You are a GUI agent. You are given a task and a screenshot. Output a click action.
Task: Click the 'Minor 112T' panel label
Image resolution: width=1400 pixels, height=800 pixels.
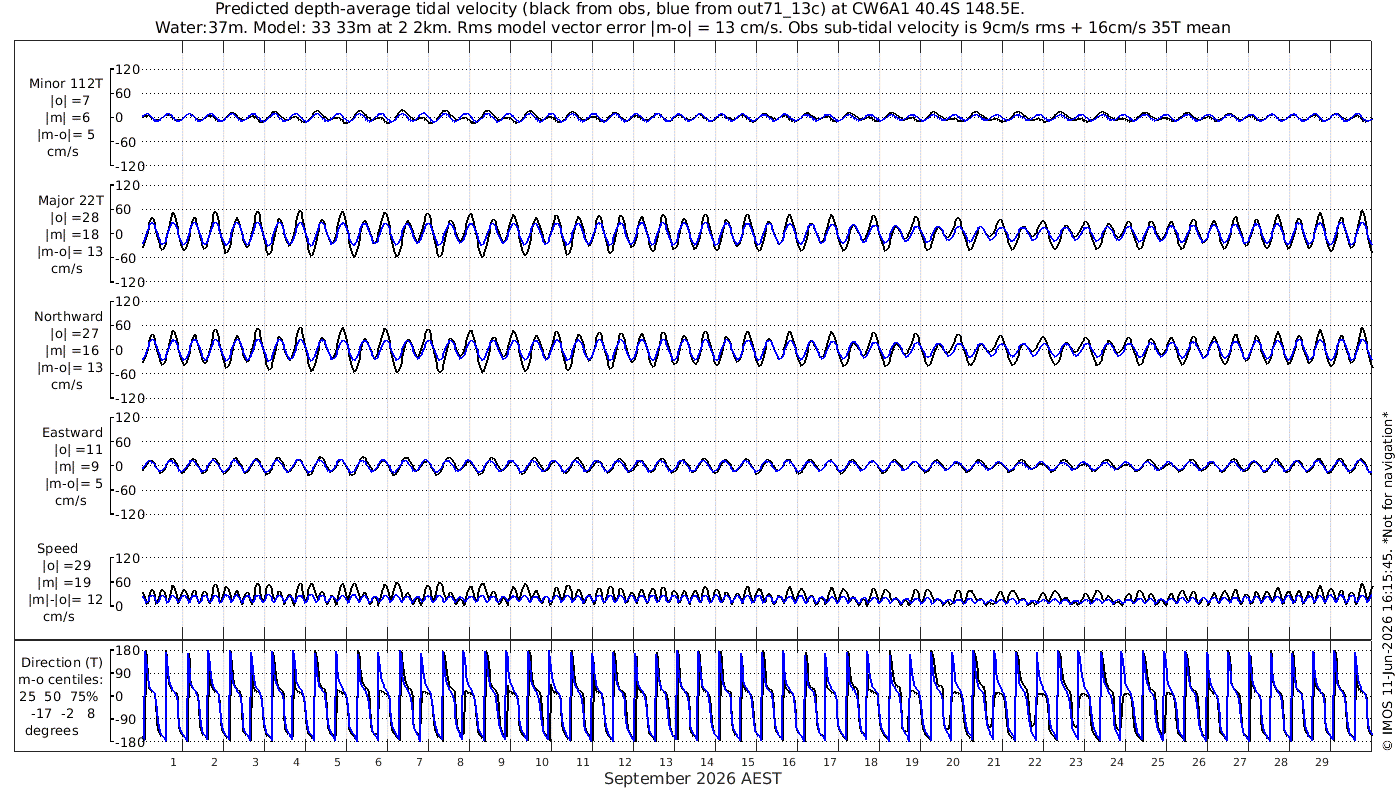coord(66,83)
